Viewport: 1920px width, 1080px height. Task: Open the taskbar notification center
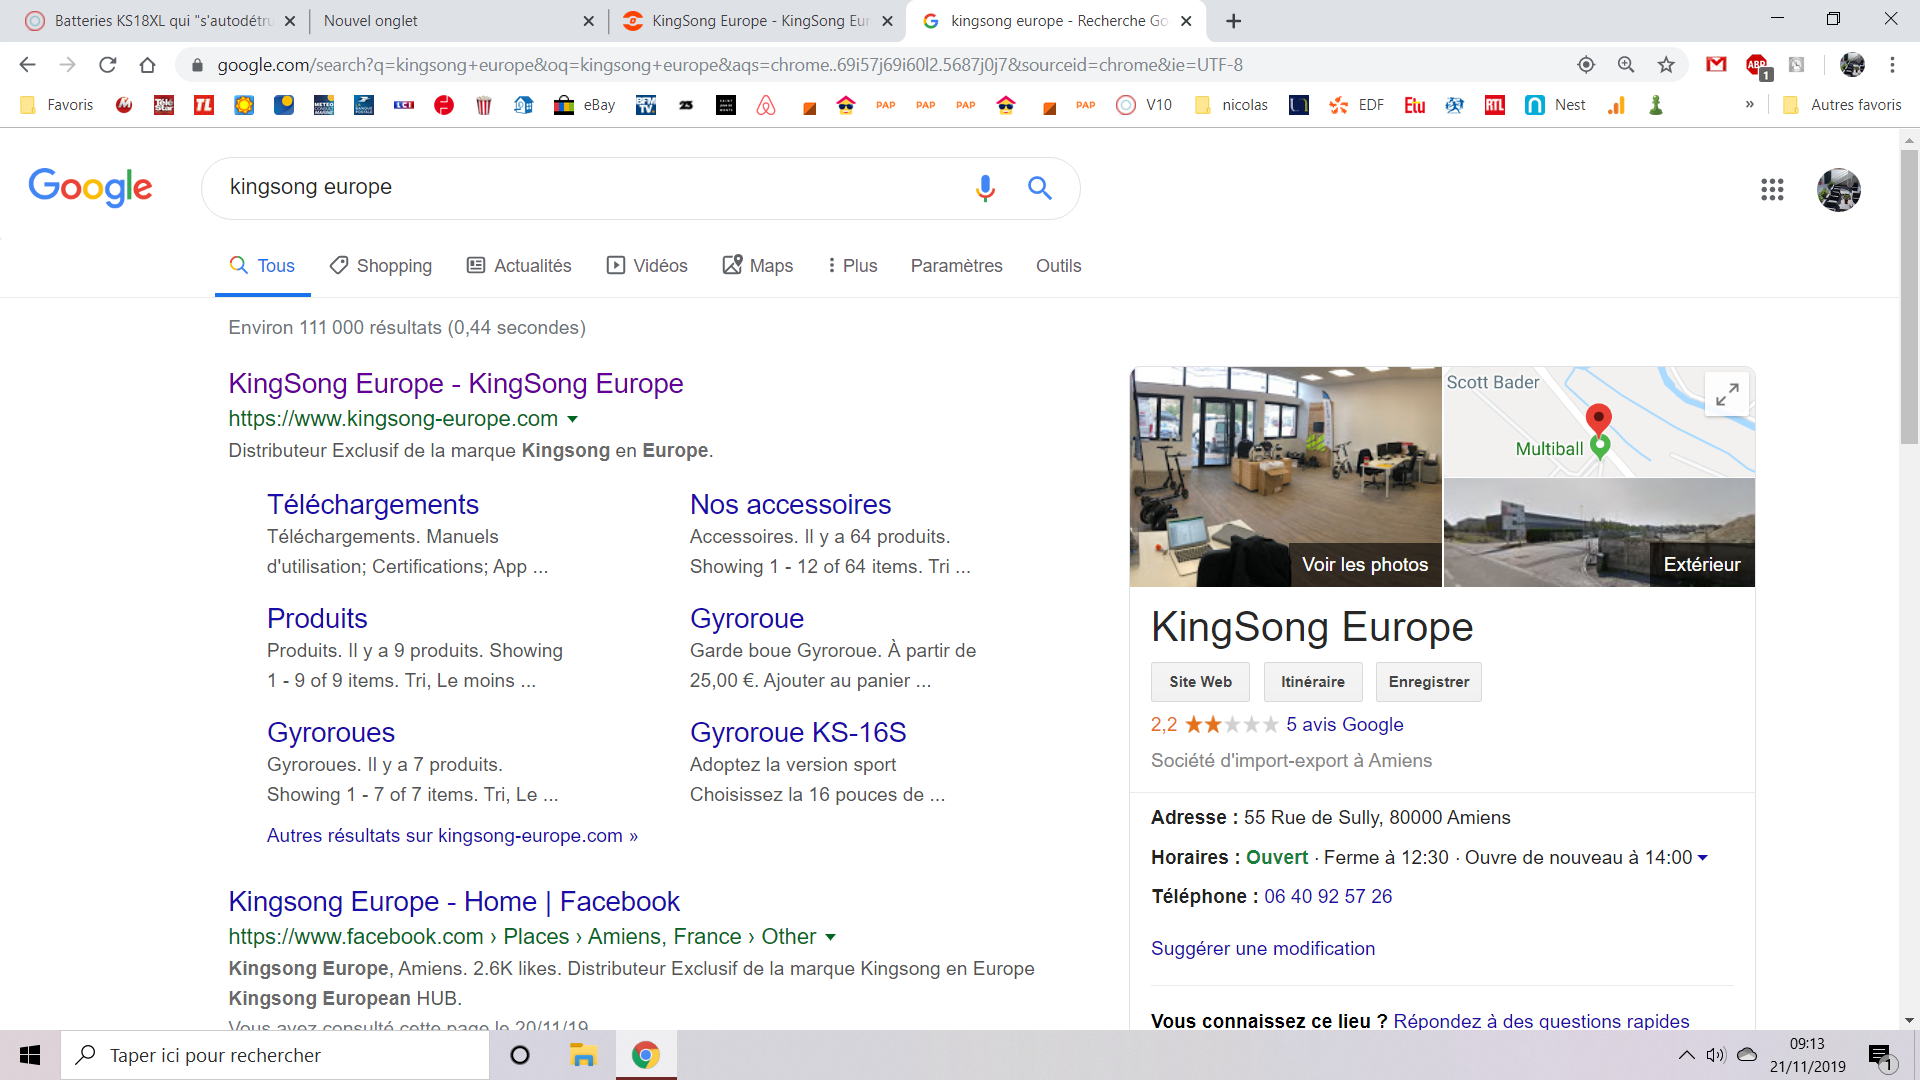point(1882,1056)
